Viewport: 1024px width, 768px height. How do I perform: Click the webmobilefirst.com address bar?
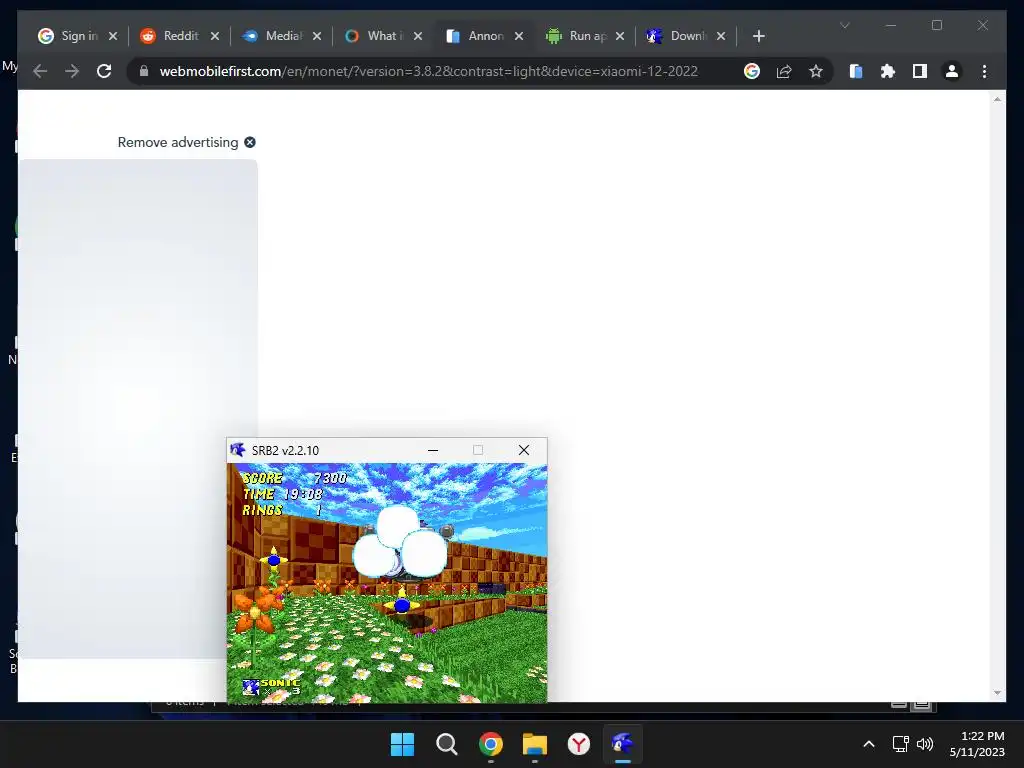pyautogui.click(x=428, y=71)
